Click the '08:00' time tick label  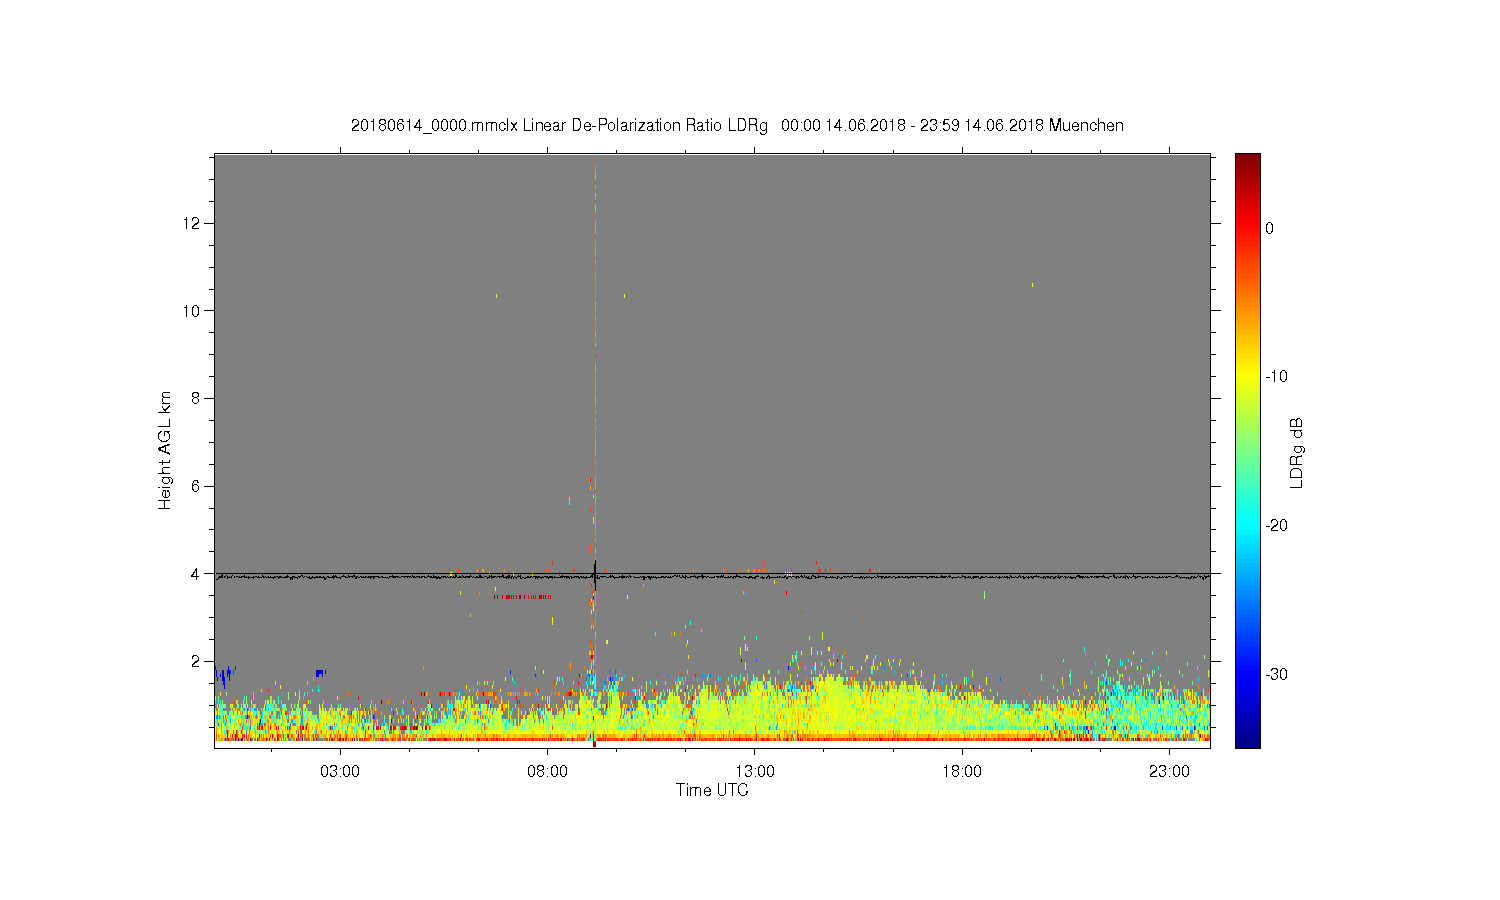coord(548,772)
